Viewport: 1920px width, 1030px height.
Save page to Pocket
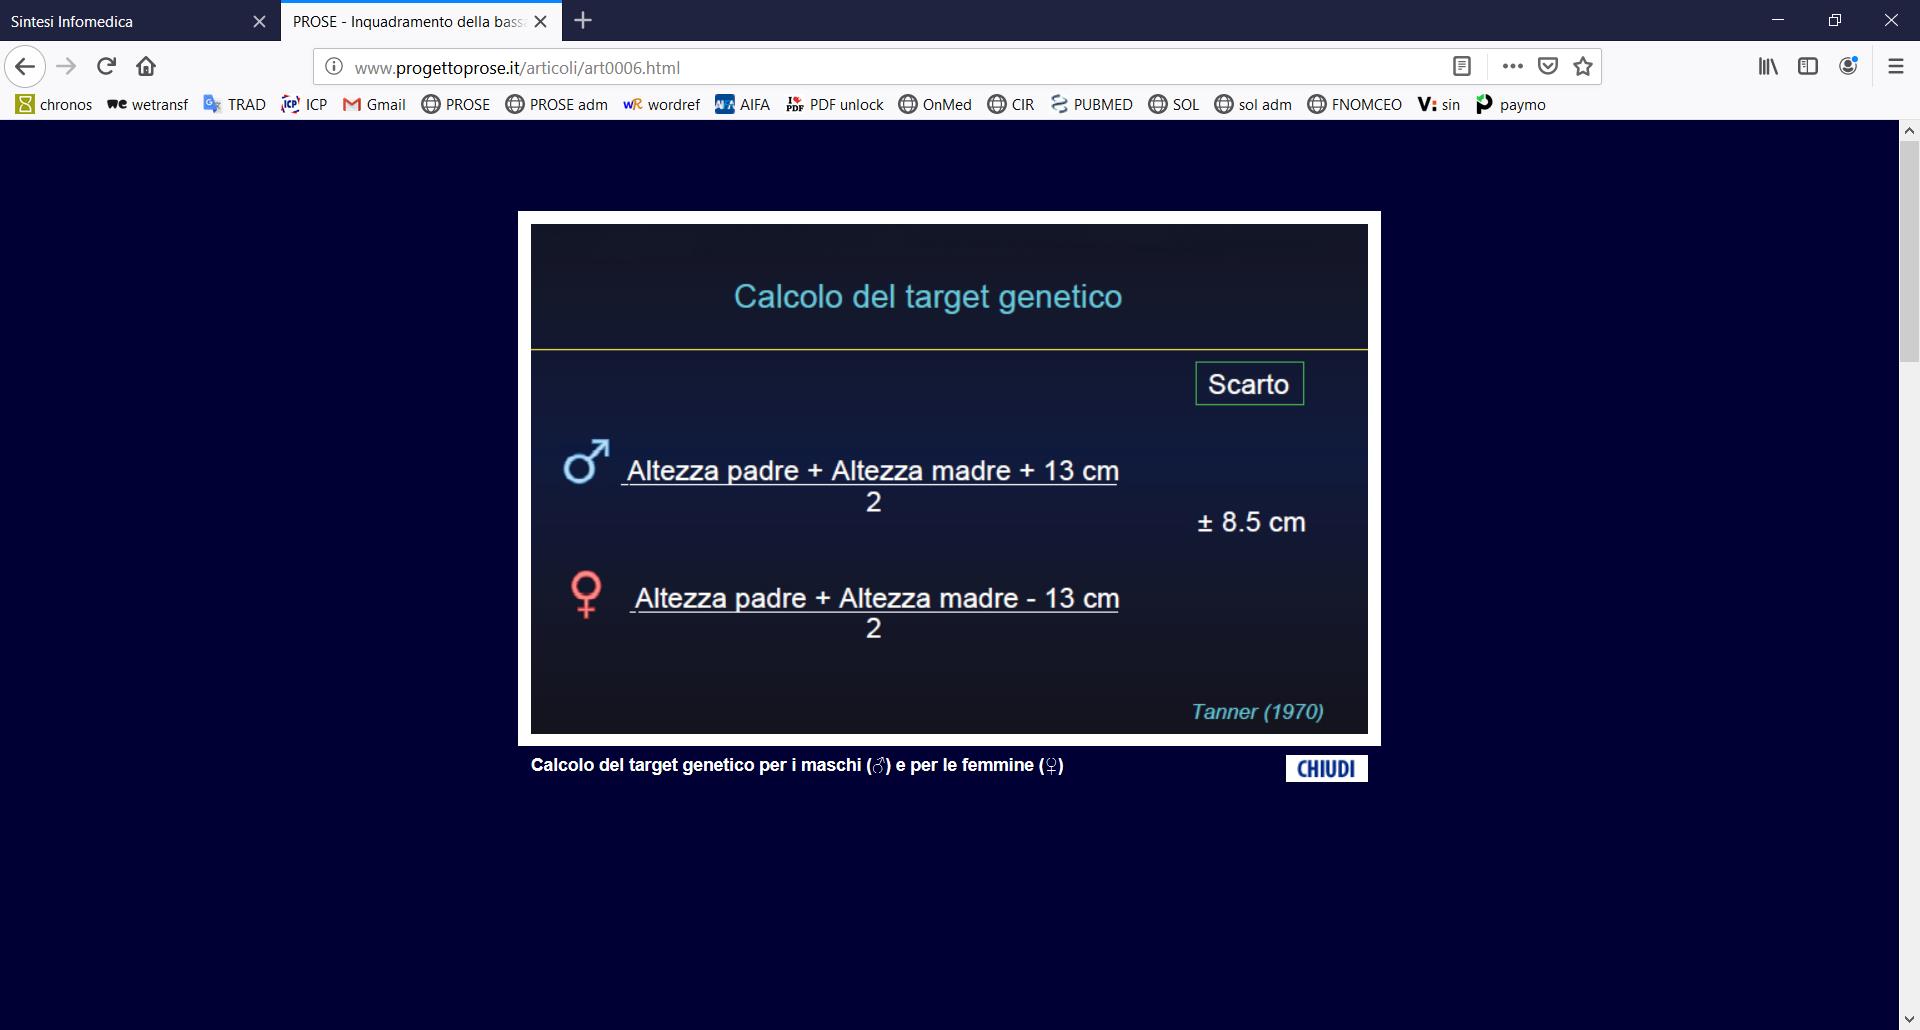point(1547,67)
